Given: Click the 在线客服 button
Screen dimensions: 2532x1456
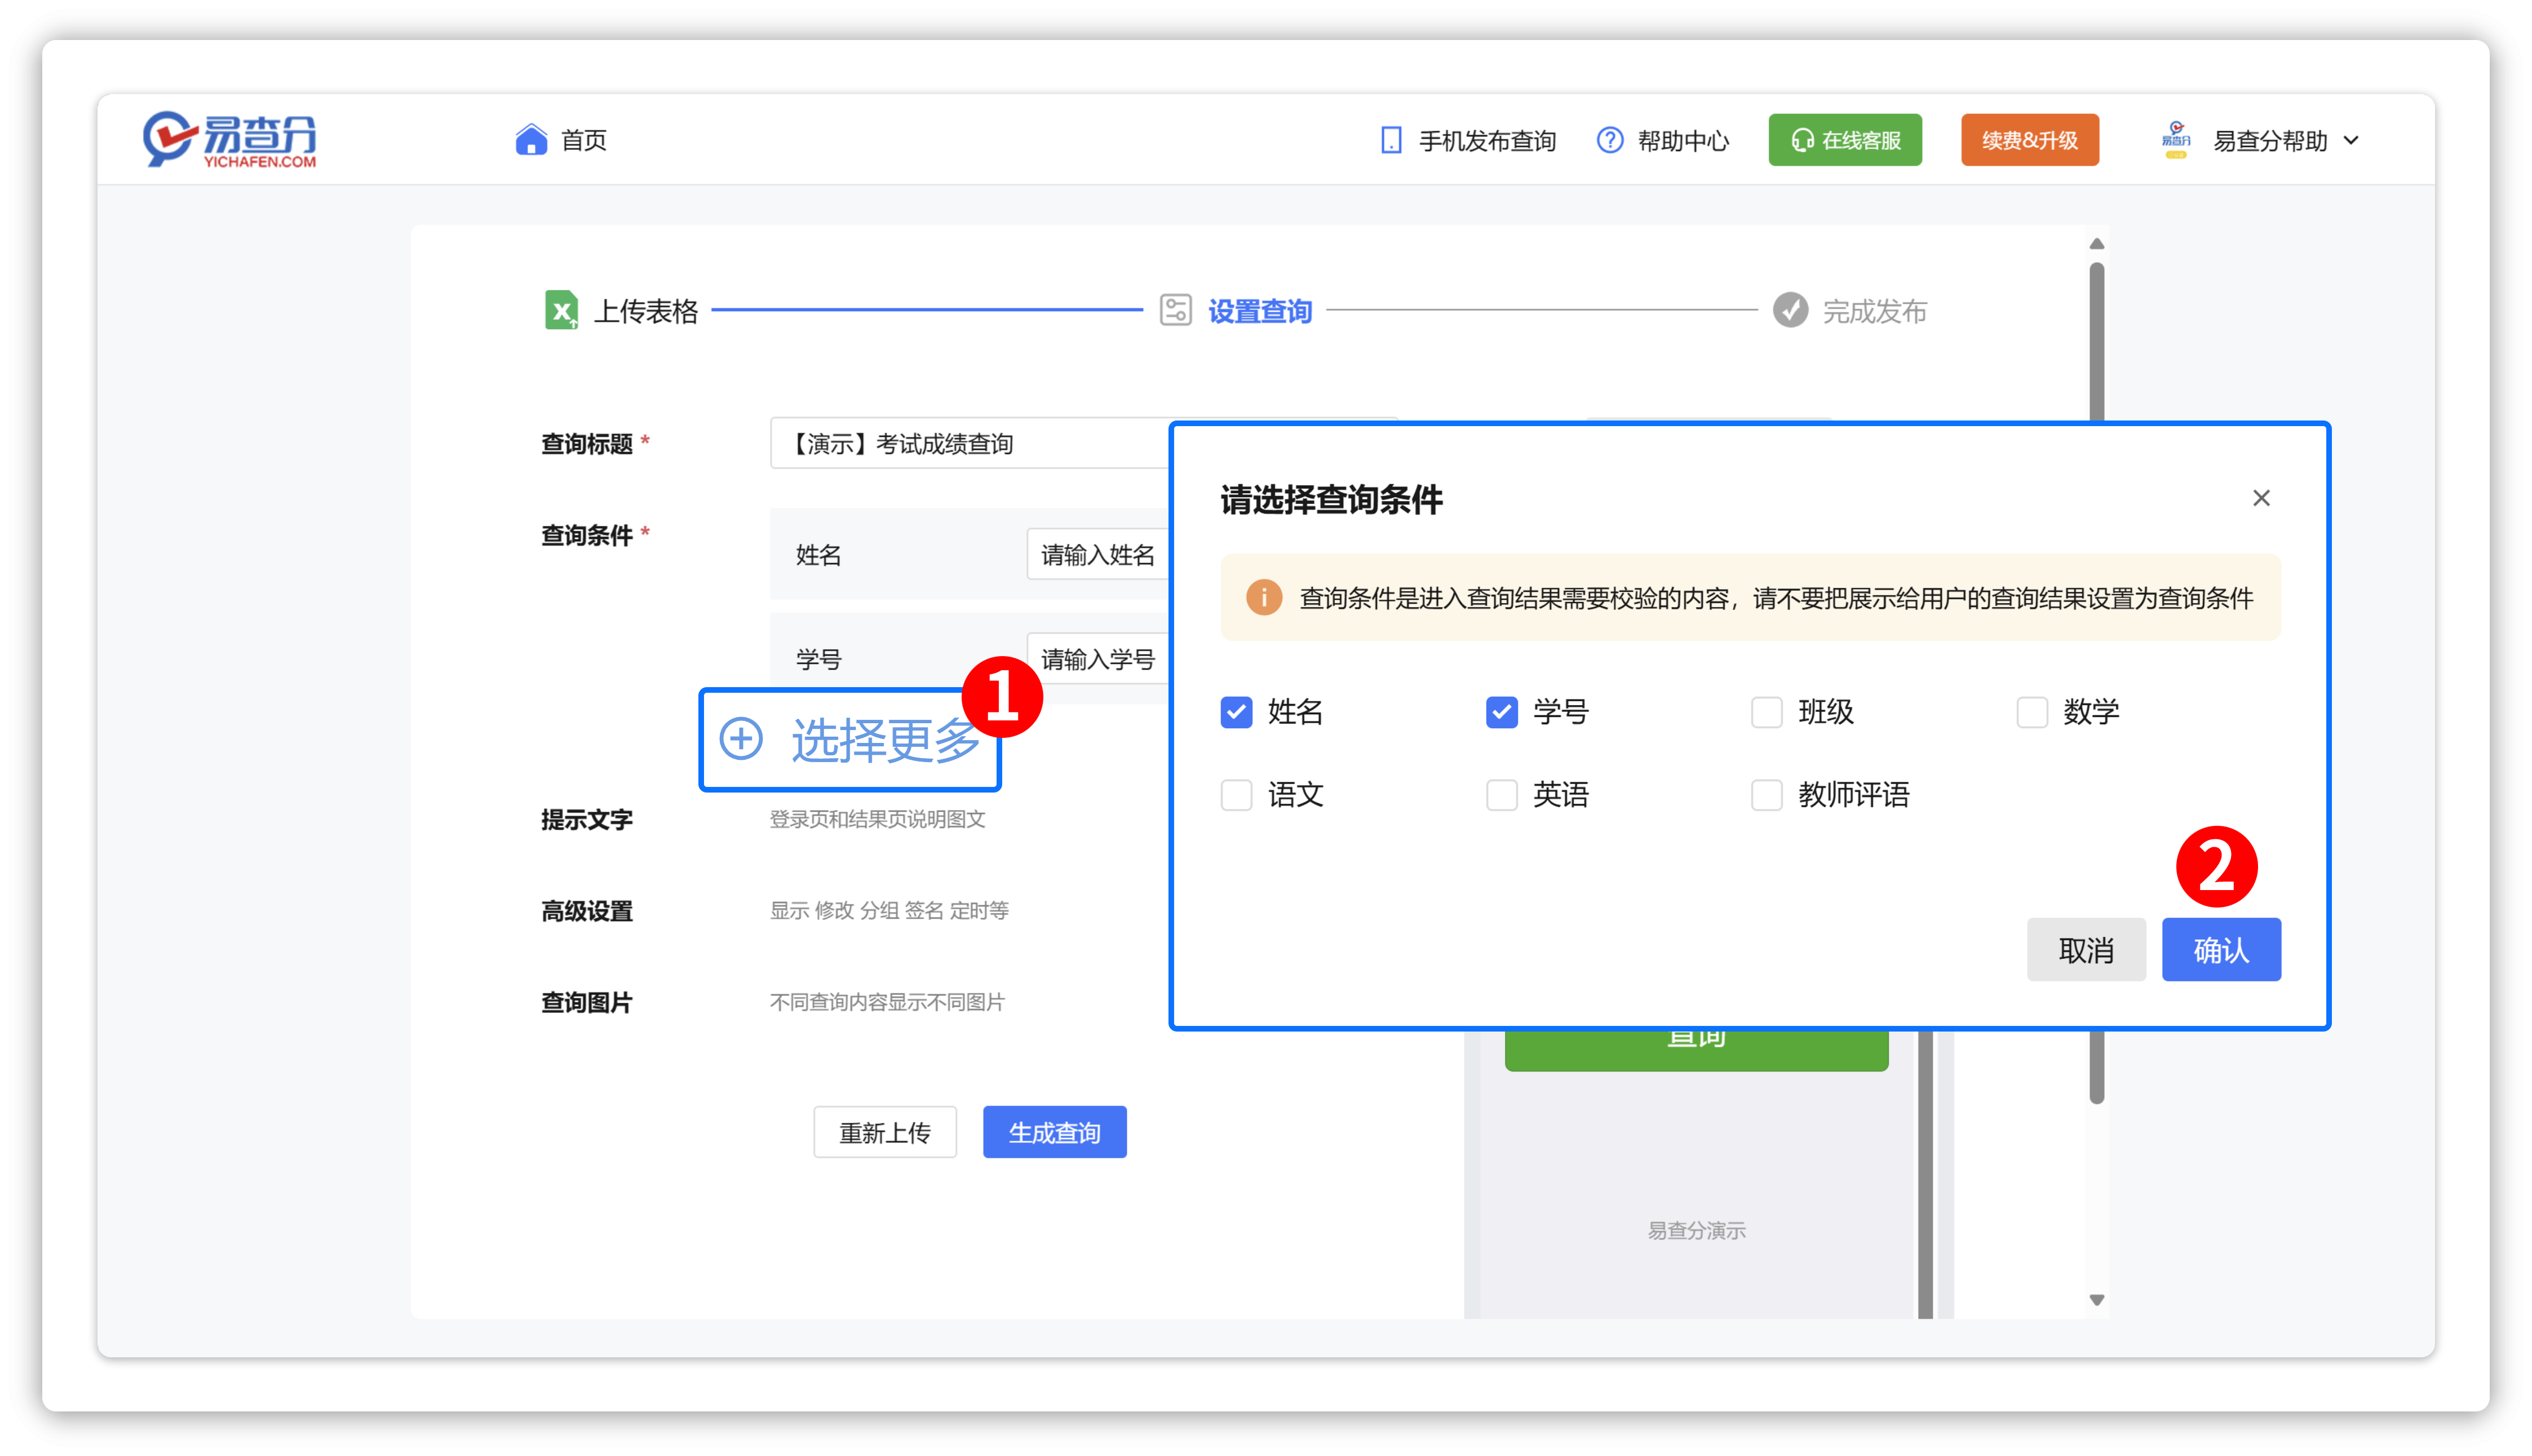Looking at the screenshot, I should [x=1844, y=140].
